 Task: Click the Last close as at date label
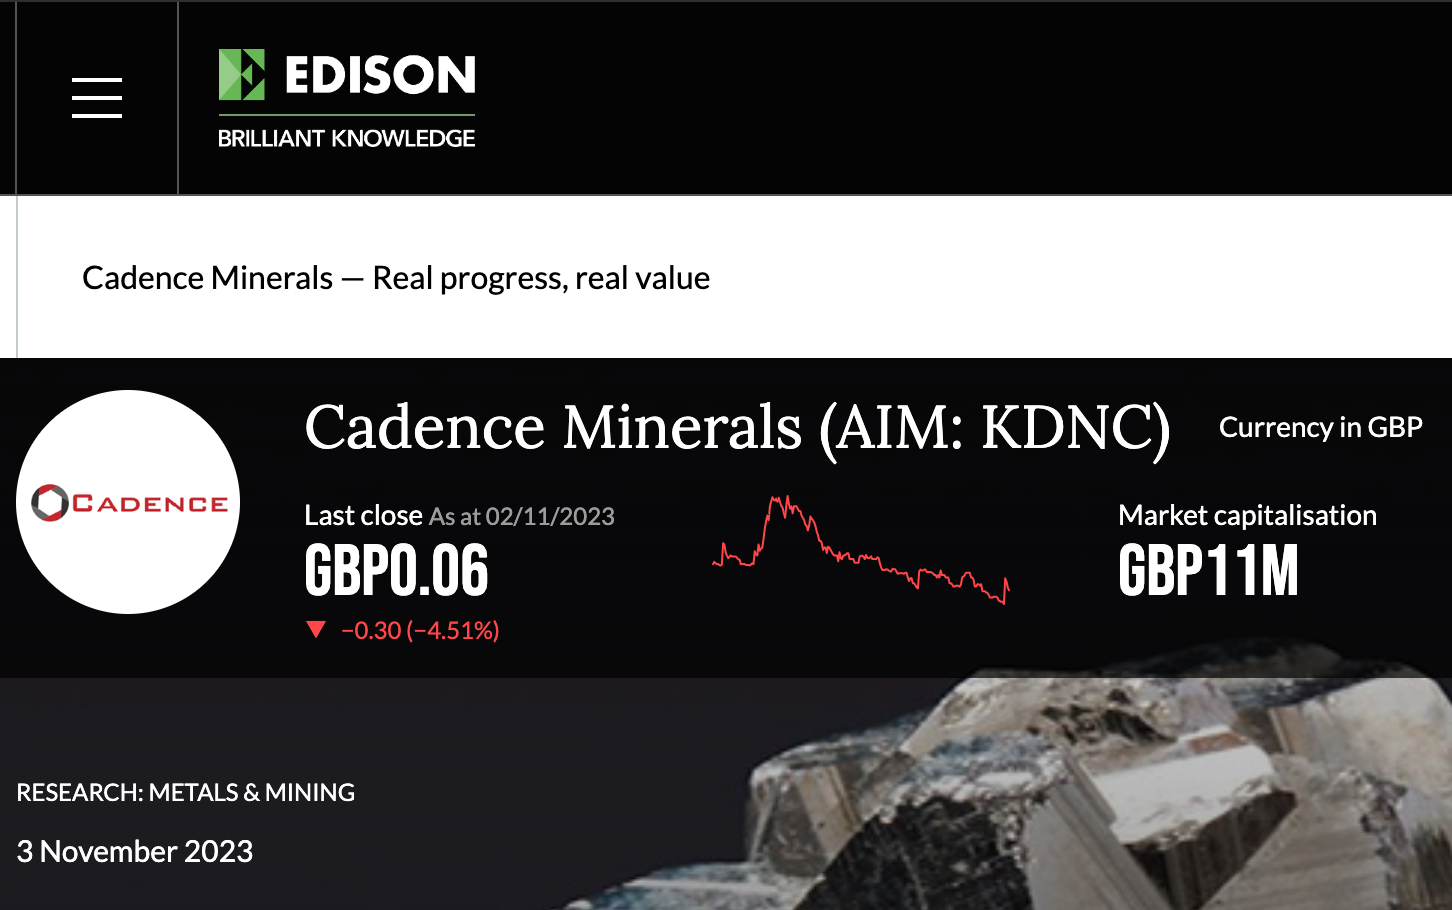point(459,516)
